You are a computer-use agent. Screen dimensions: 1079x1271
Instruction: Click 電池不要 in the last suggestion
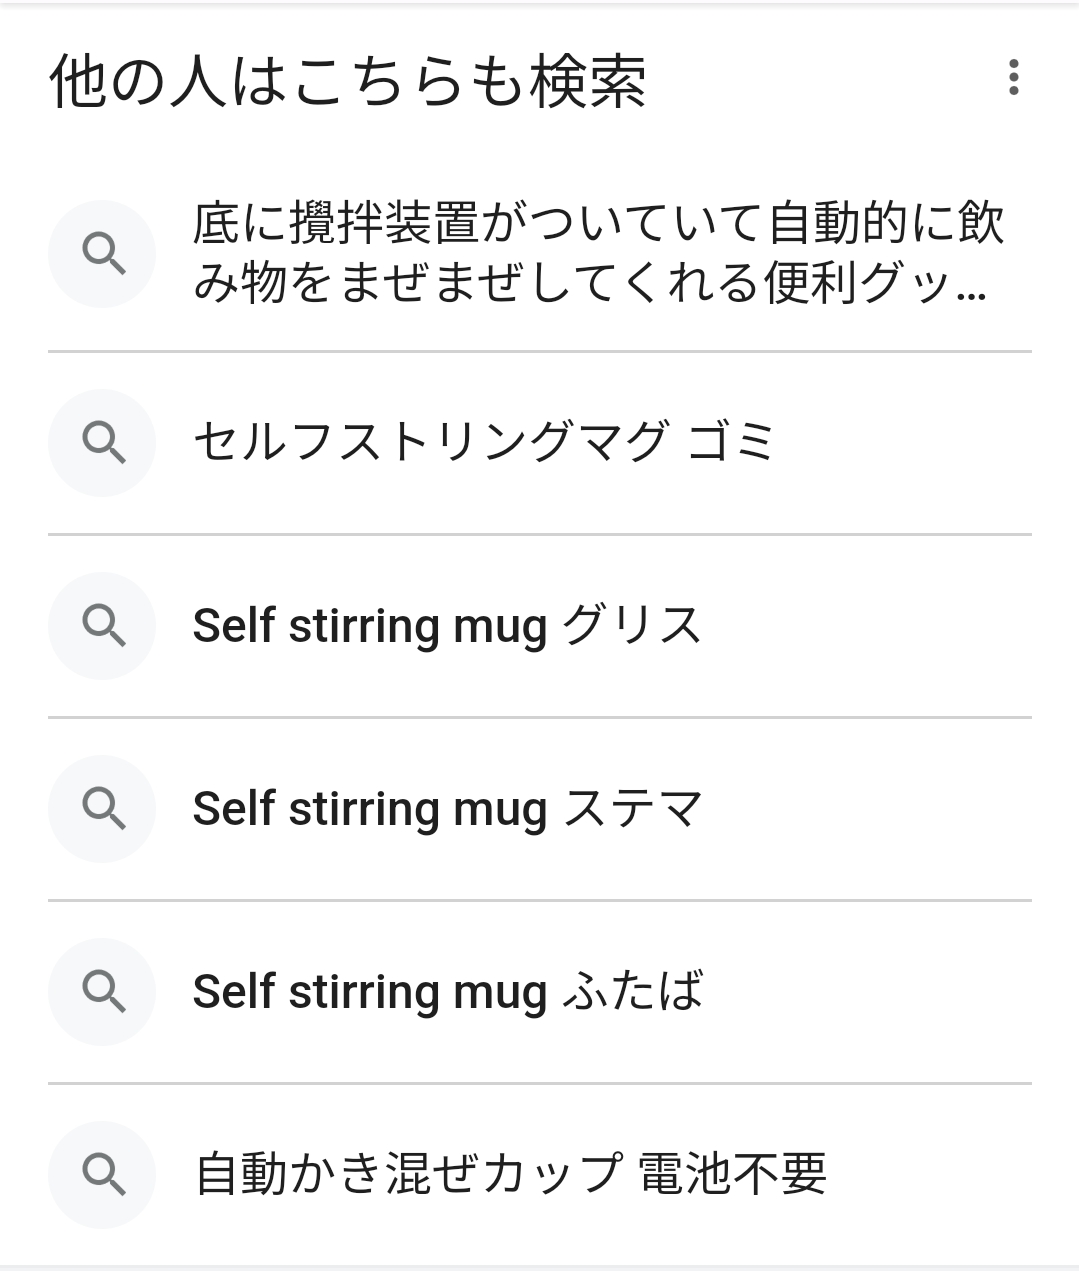pos(732,1174)
